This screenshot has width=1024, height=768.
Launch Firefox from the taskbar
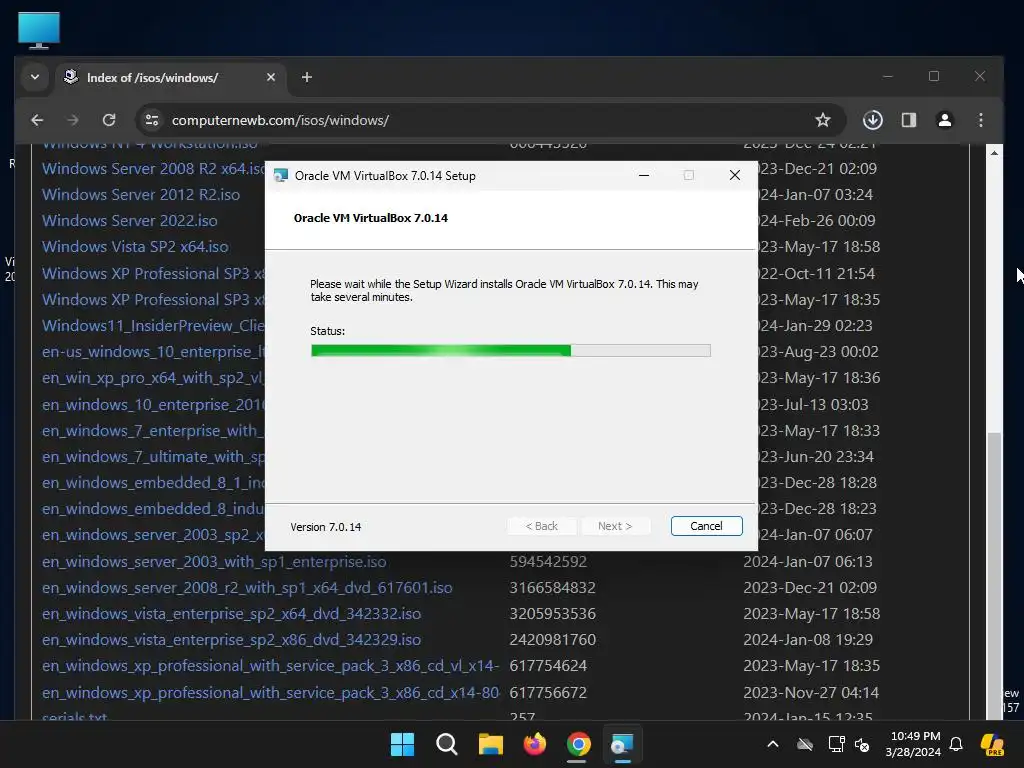point(535,744)
